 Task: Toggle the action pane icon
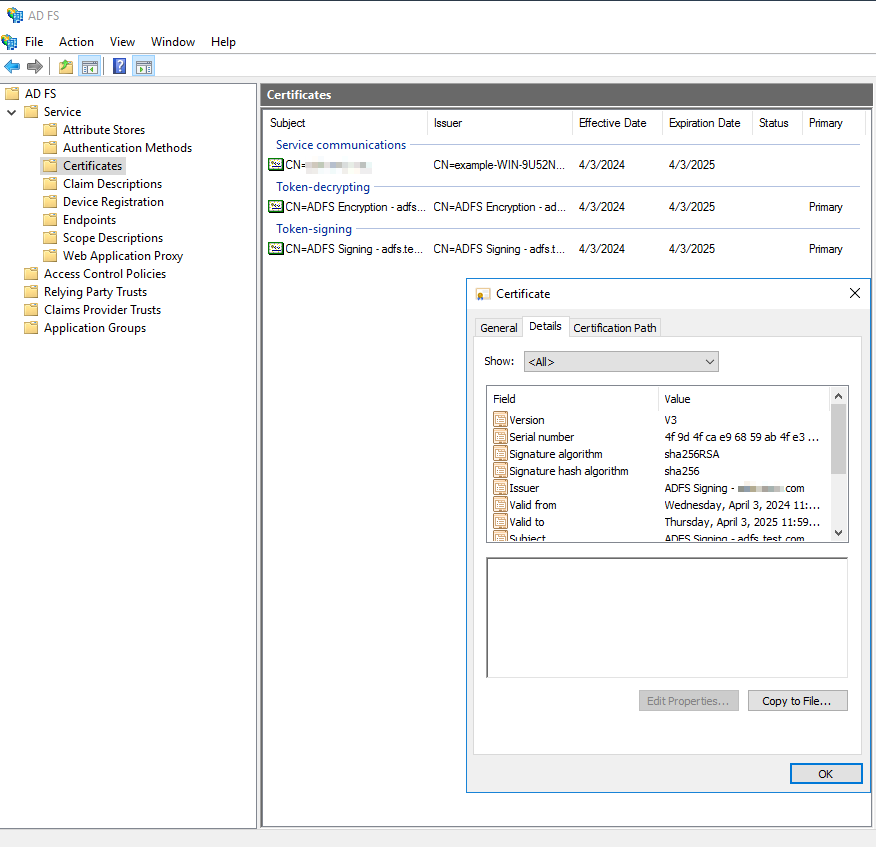[143, 66]
